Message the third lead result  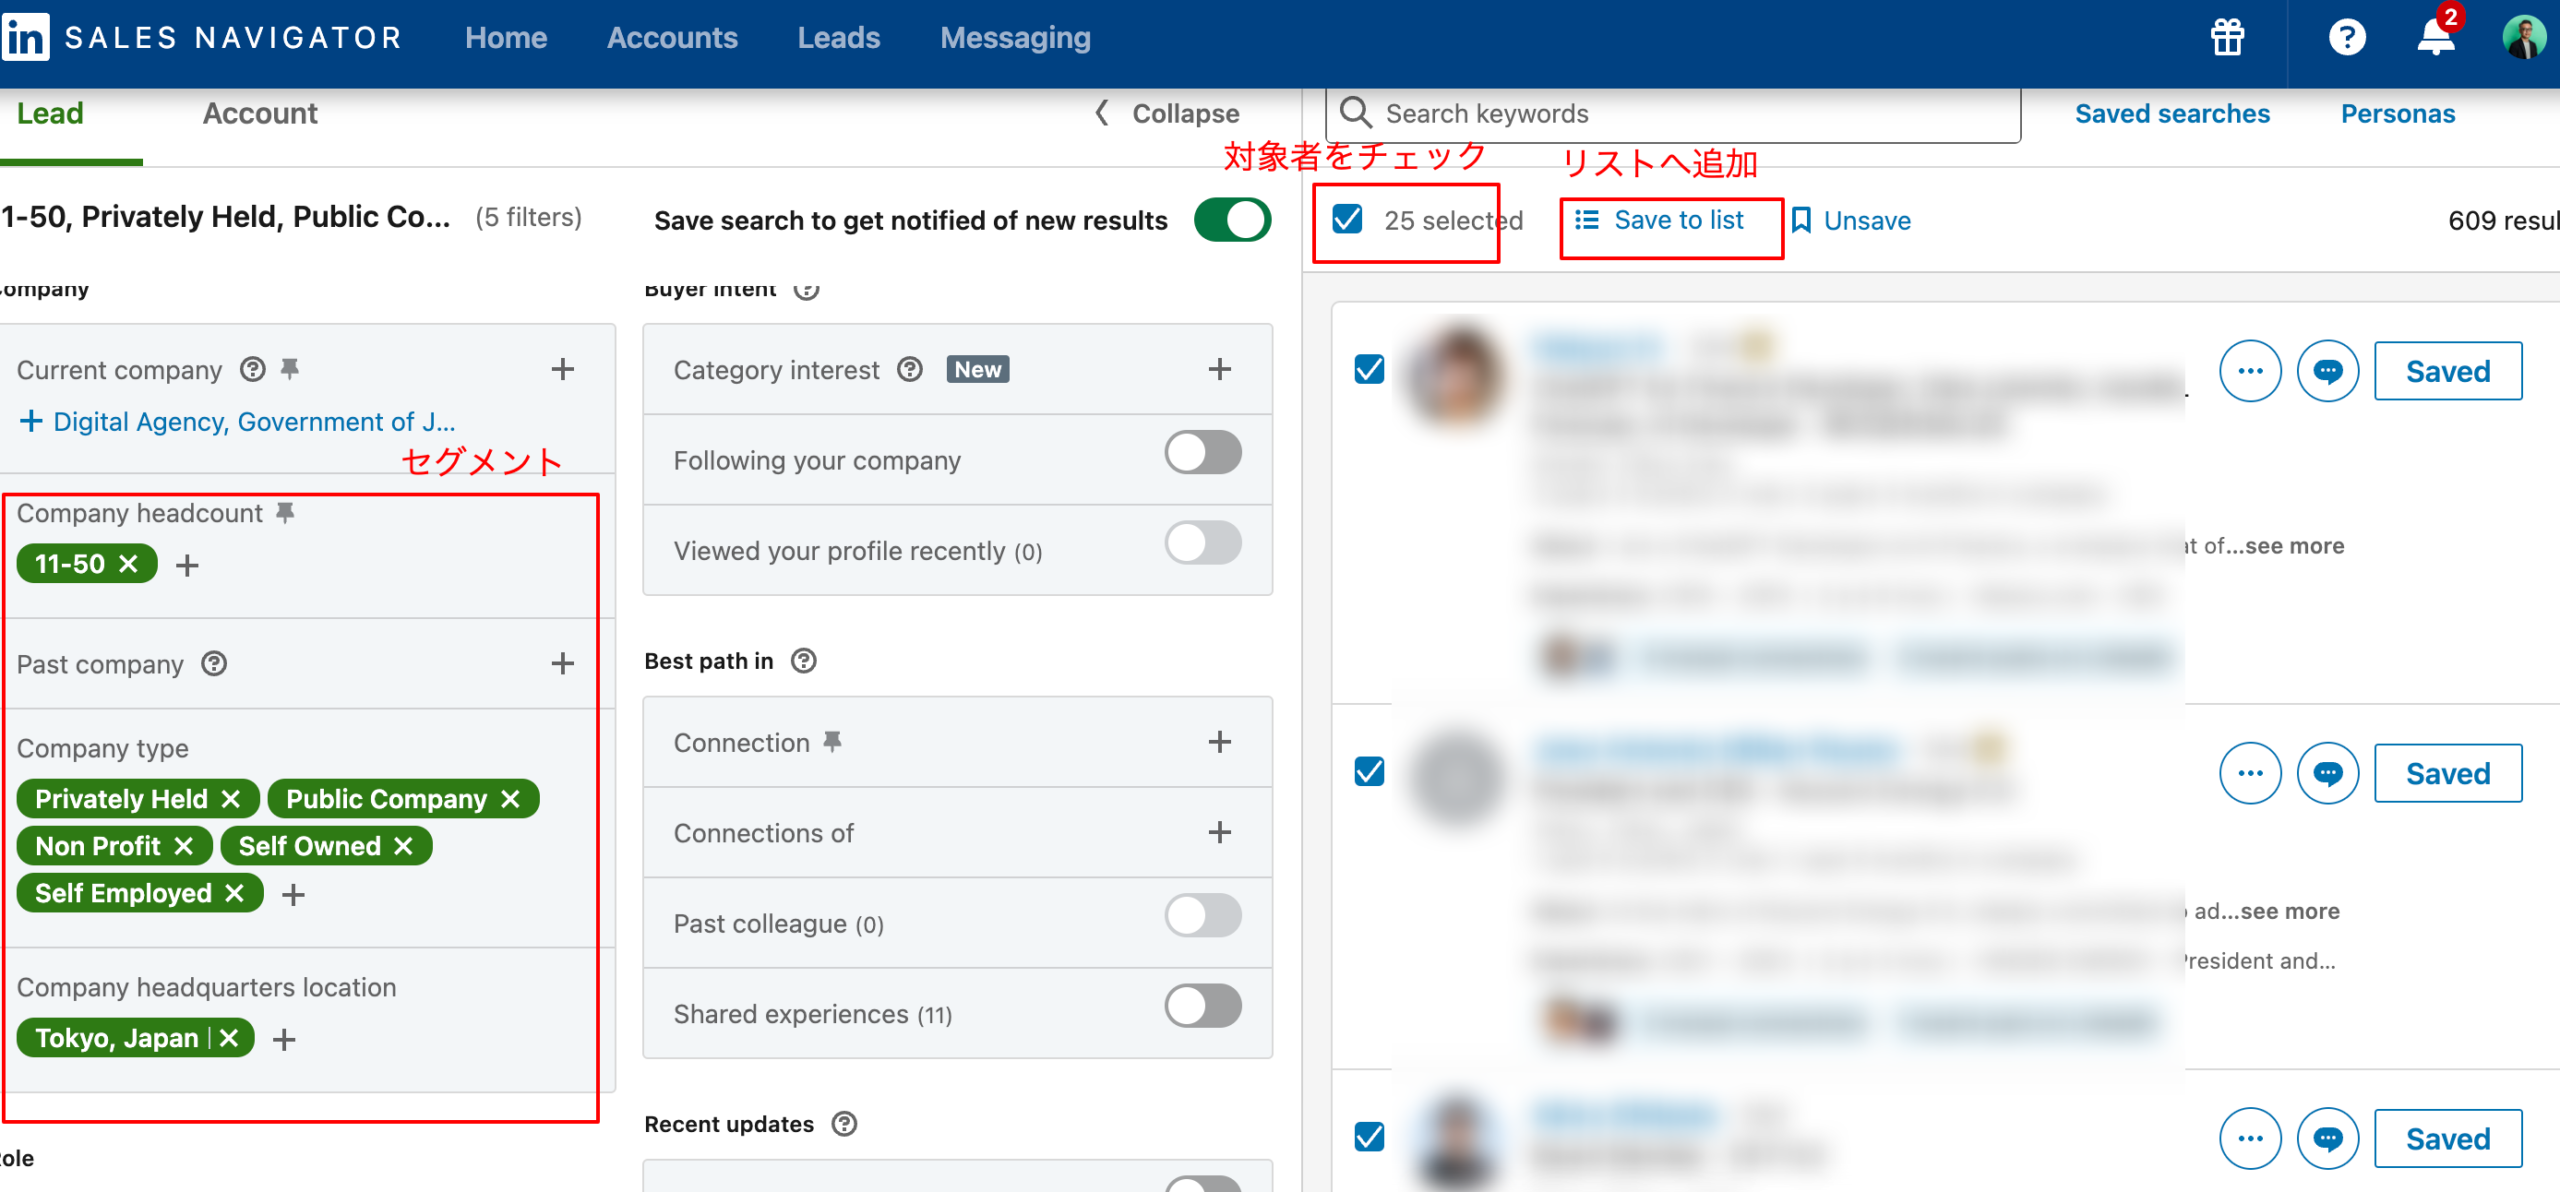click(2328, 1138)
